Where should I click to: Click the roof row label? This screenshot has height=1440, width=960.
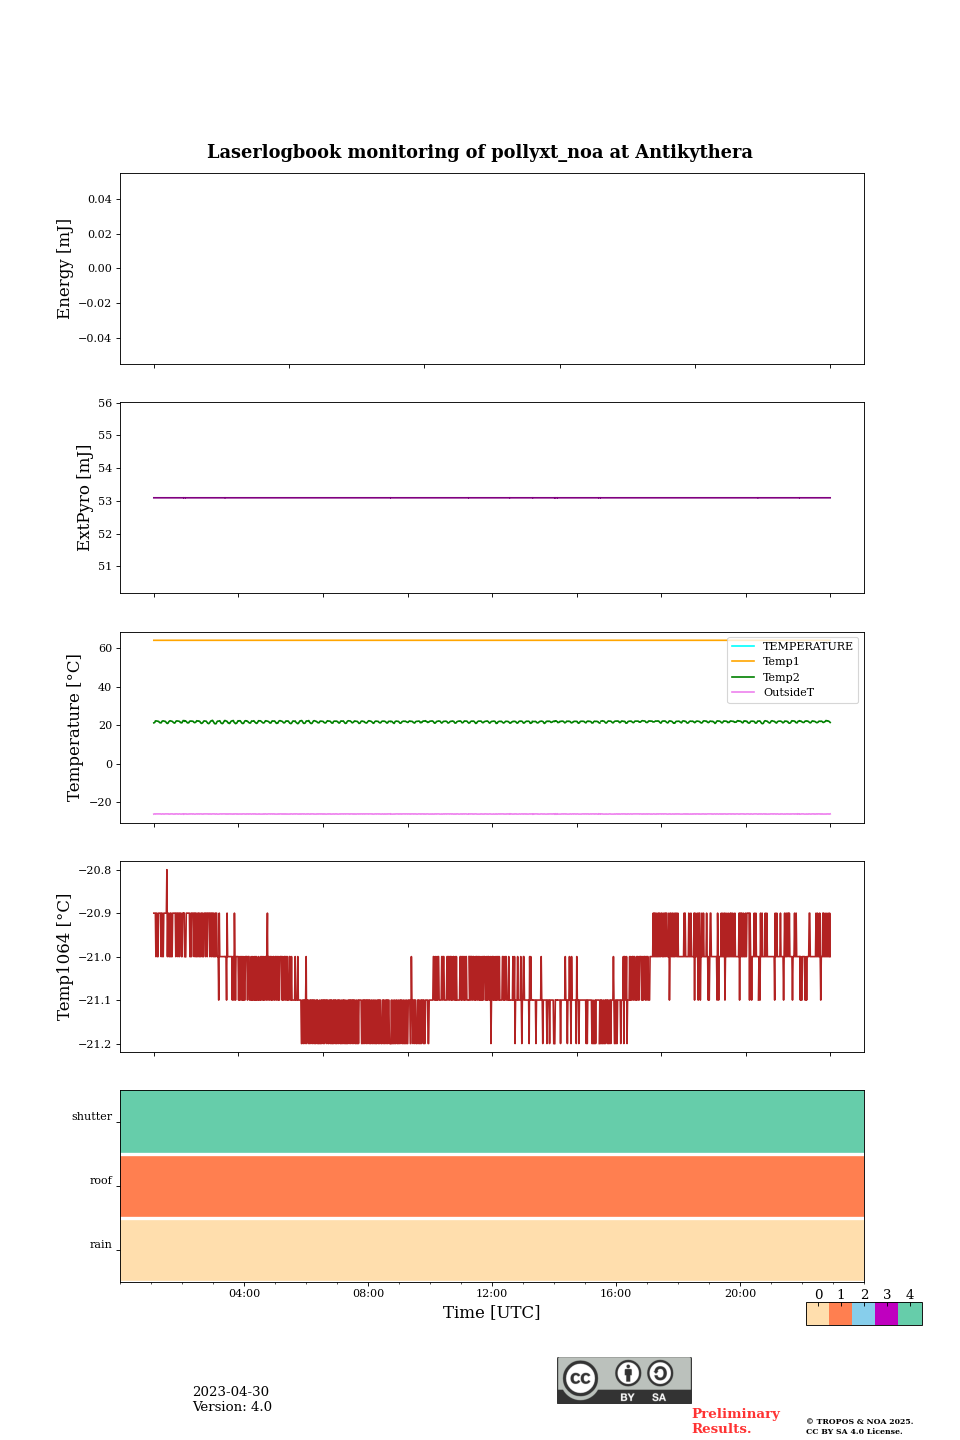(101, 1181)
